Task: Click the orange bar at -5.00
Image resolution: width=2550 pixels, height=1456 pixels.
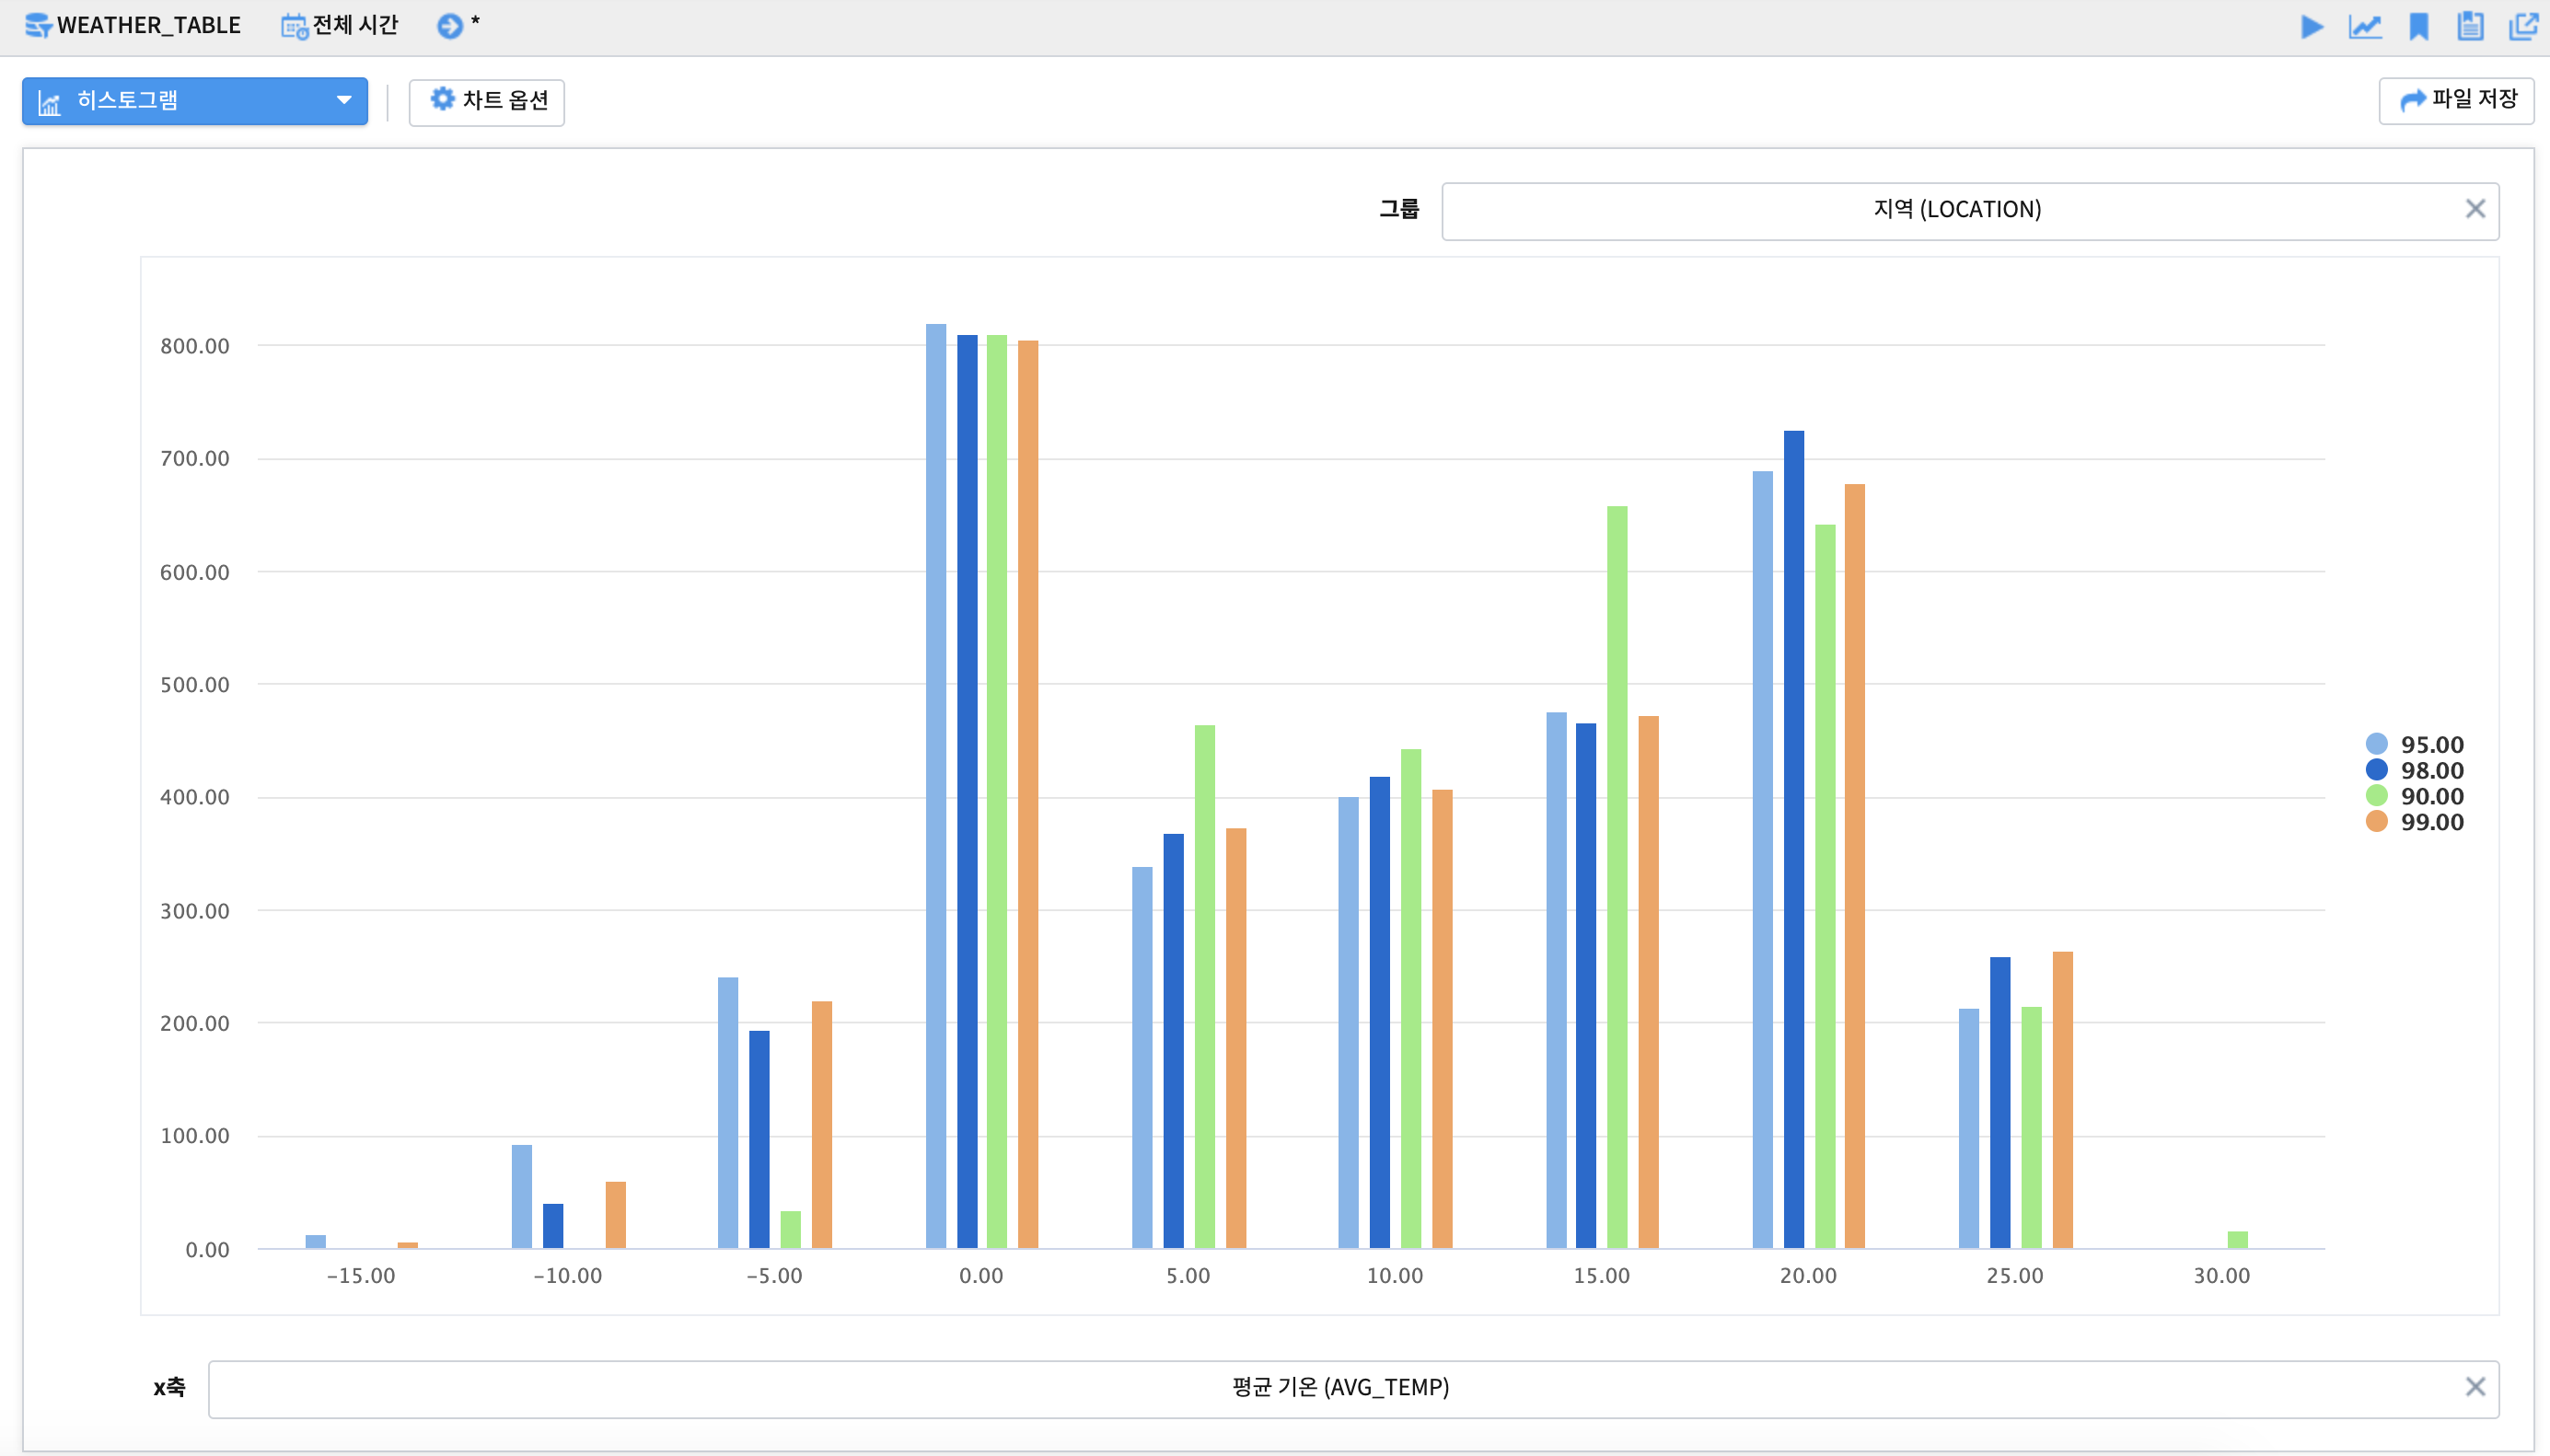Action: tap(822, 1125)
